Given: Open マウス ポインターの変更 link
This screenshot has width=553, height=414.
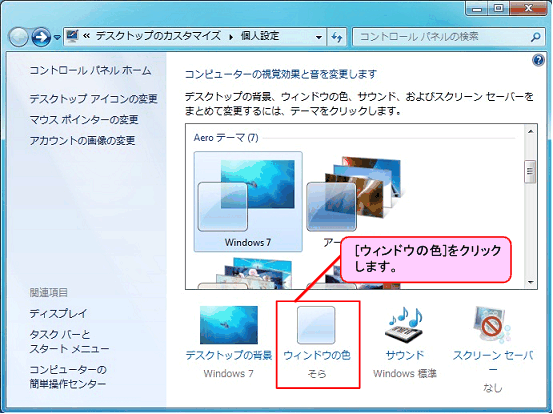Looking at the screenshot, I should coord(84,120).
